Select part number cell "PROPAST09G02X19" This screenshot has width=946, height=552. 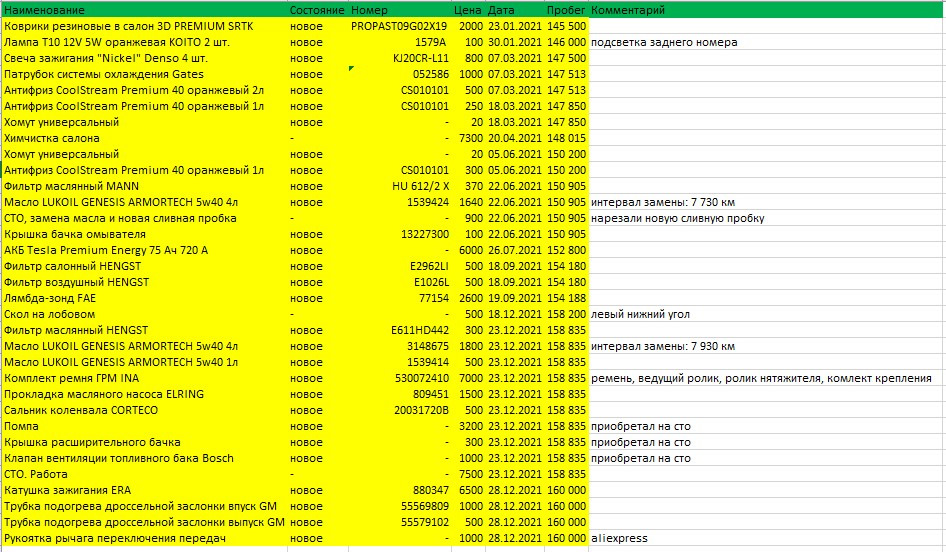399,26
